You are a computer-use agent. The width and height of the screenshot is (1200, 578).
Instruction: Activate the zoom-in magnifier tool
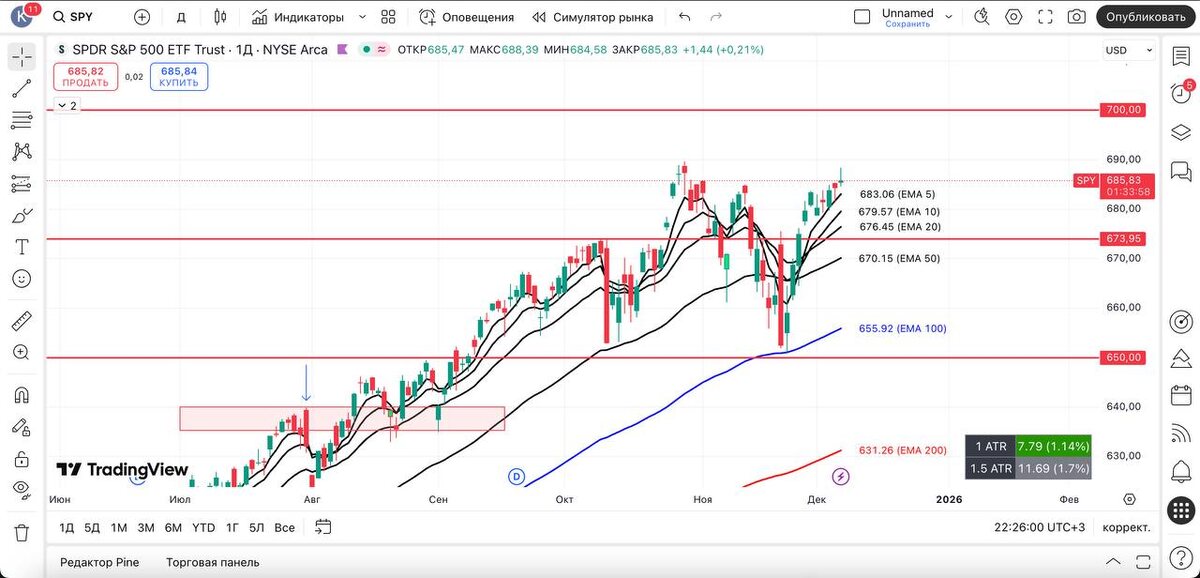[21, 352]
